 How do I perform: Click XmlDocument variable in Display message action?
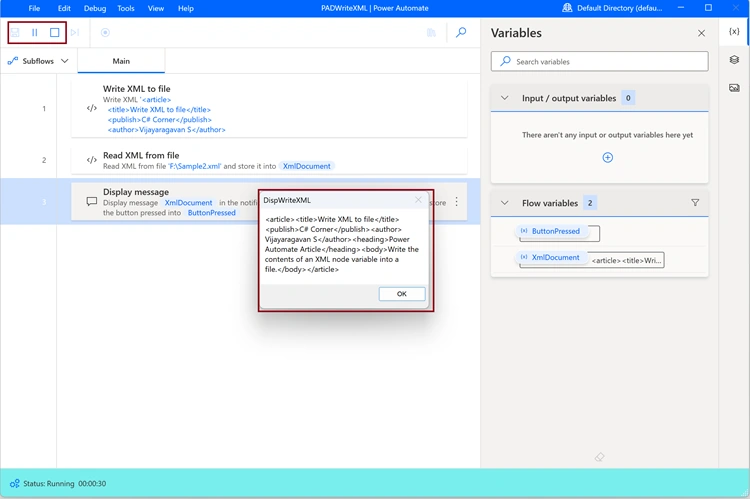coord(188,203)
